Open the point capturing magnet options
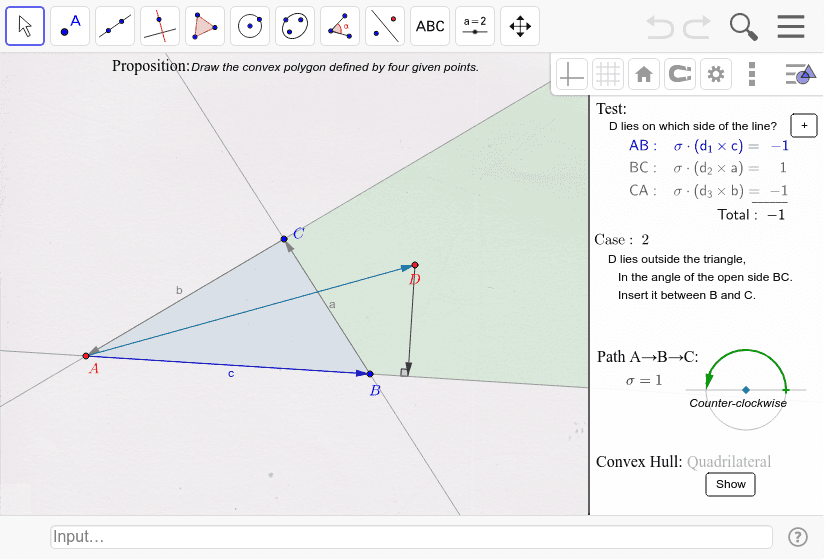The image size is (825, 560). click(680, 74)
